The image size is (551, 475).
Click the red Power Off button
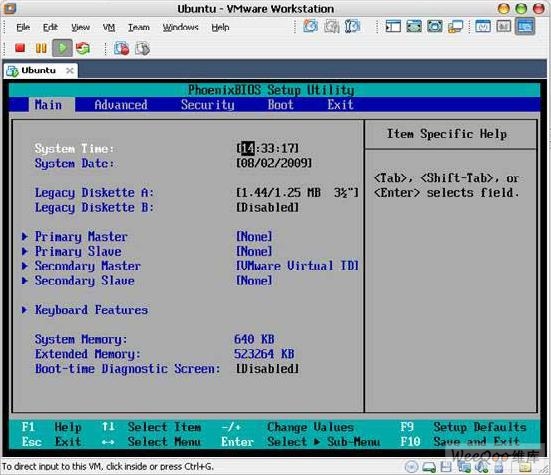coord(20,48)
